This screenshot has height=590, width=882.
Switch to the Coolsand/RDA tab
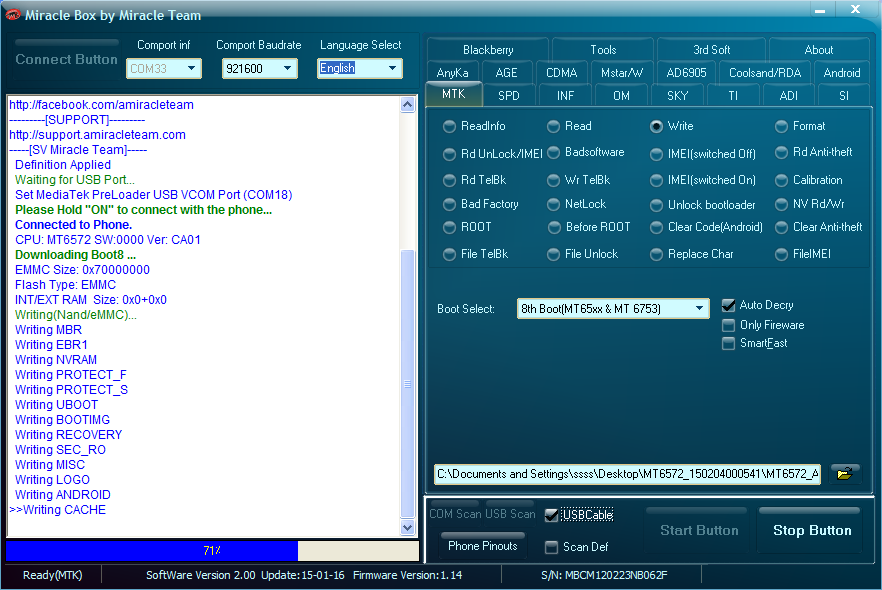click(x=764, y=73)
